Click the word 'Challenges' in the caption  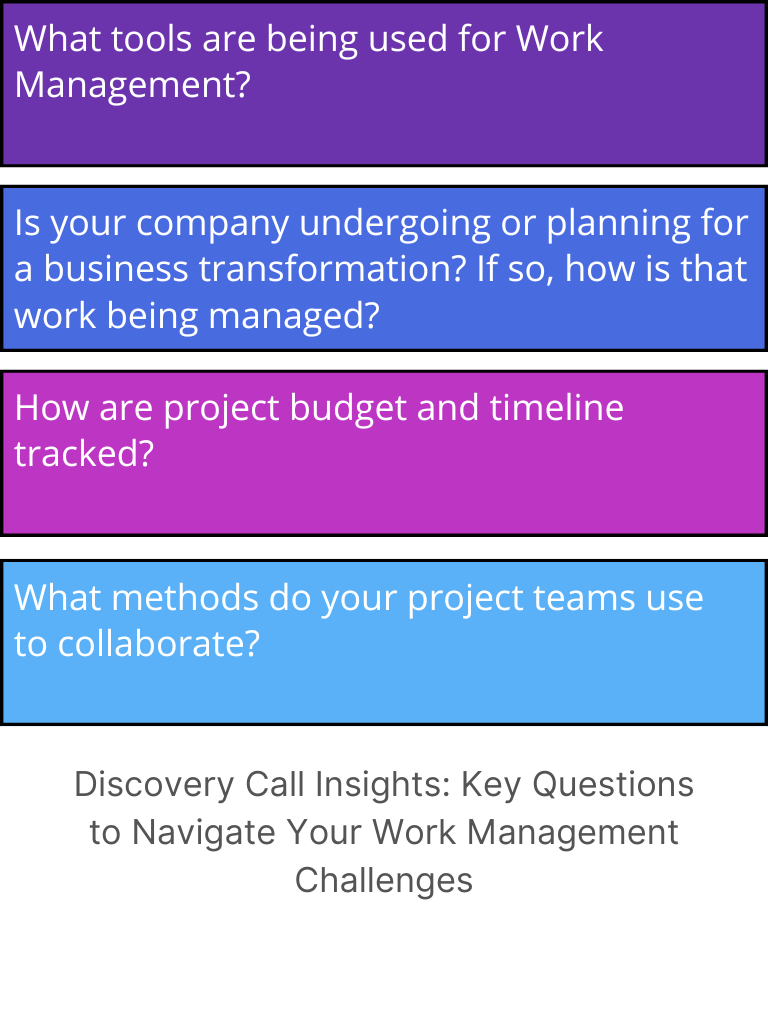(384, 880)
